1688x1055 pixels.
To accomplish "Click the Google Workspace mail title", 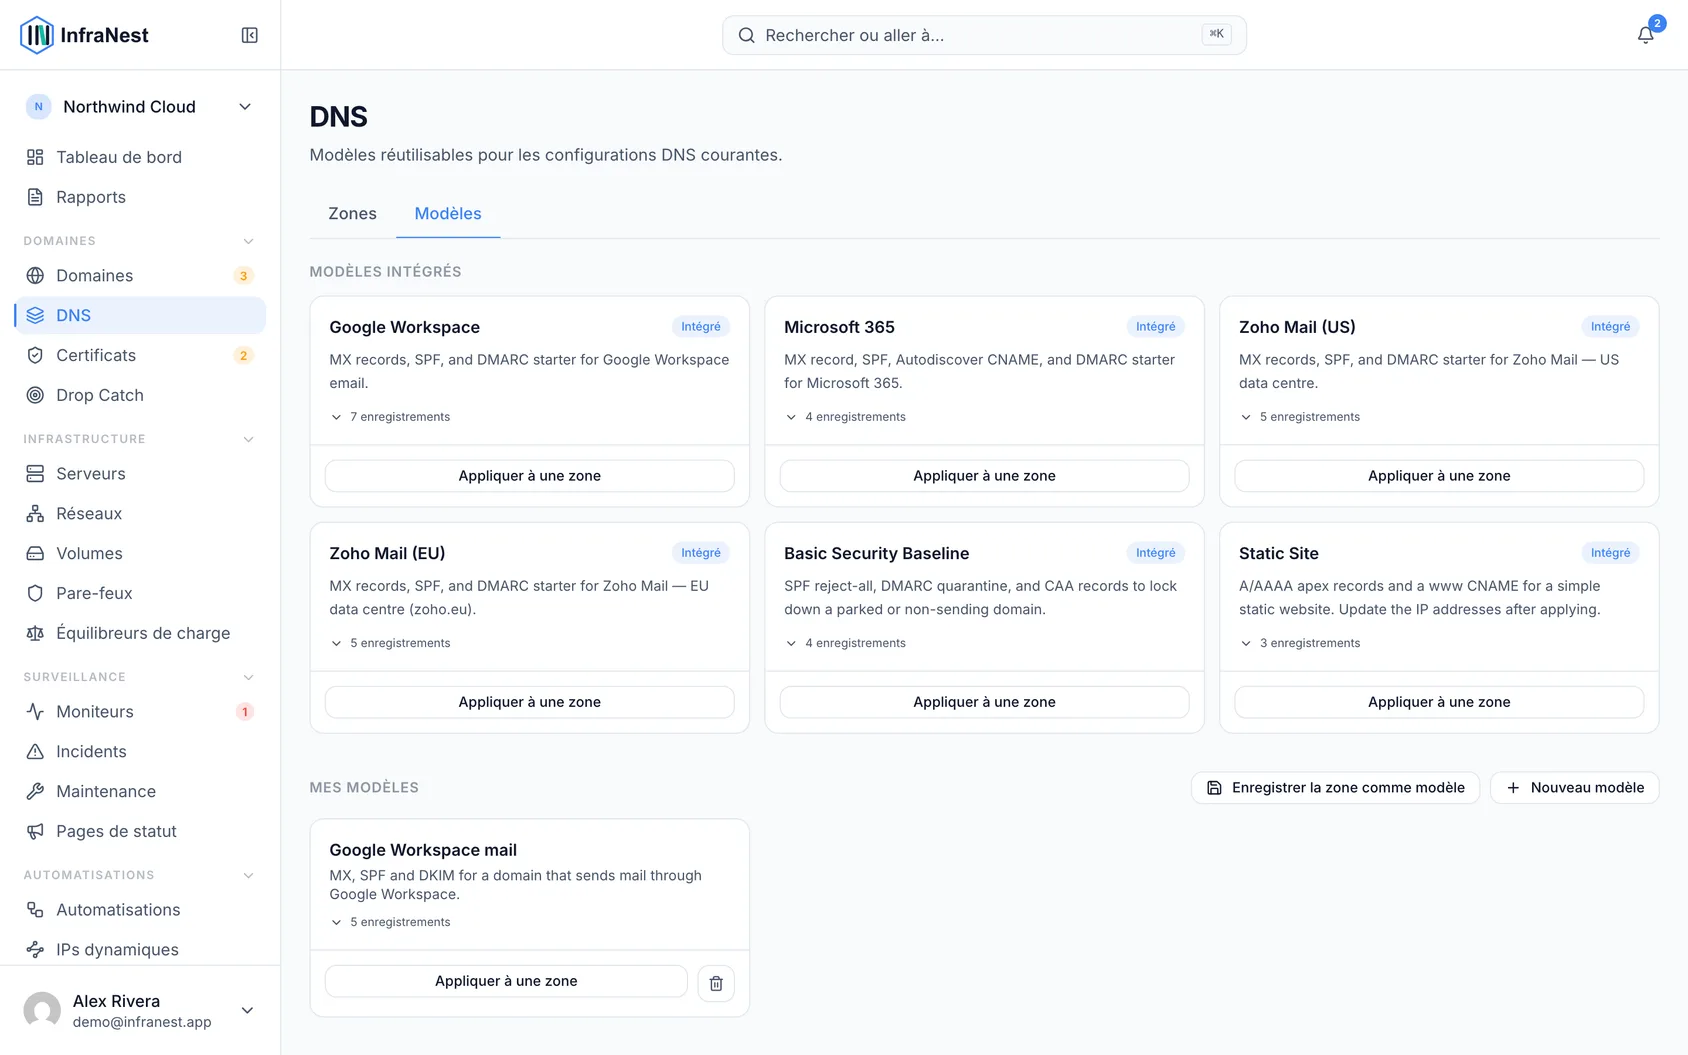I will (423, 850).
